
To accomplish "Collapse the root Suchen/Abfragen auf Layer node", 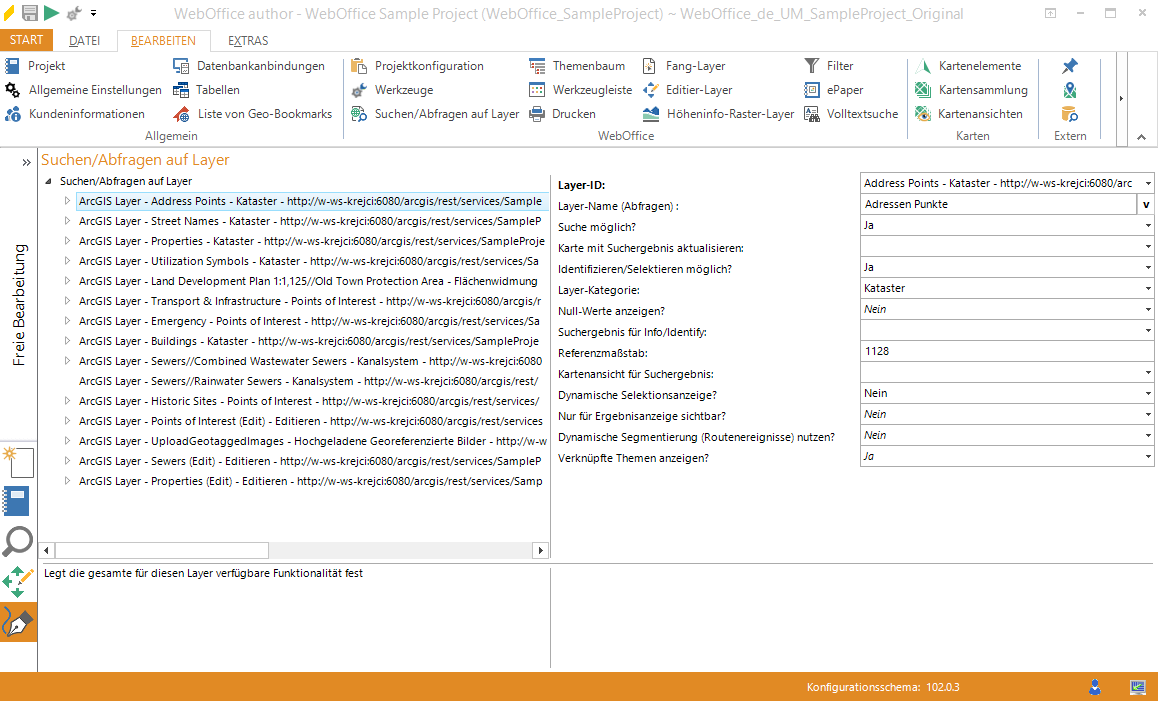I will (x=49, y=182).
